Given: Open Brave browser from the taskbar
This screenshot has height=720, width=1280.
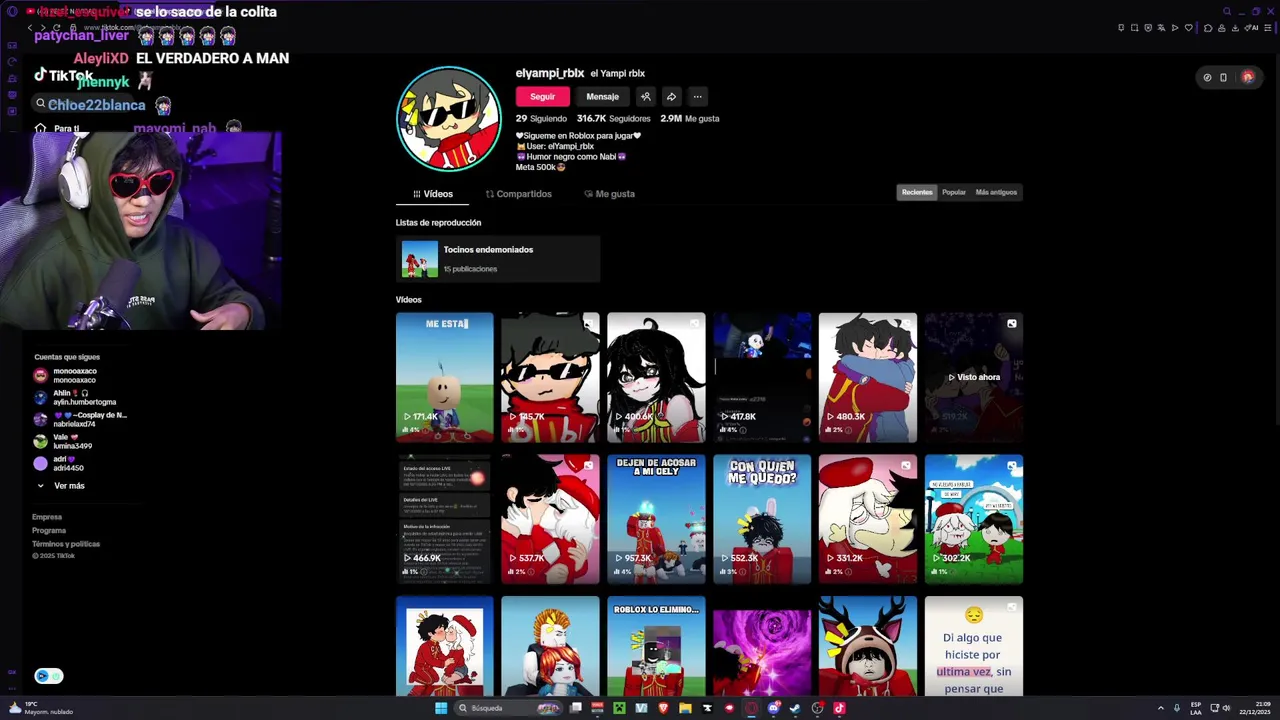Looking at the screenshot, I should (x=663, y=708).
